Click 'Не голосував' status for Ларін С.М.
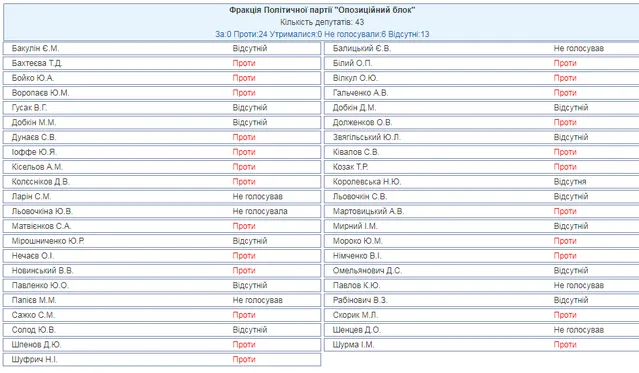Viewport: 639px width, 373px height. (x=258, y=196)
